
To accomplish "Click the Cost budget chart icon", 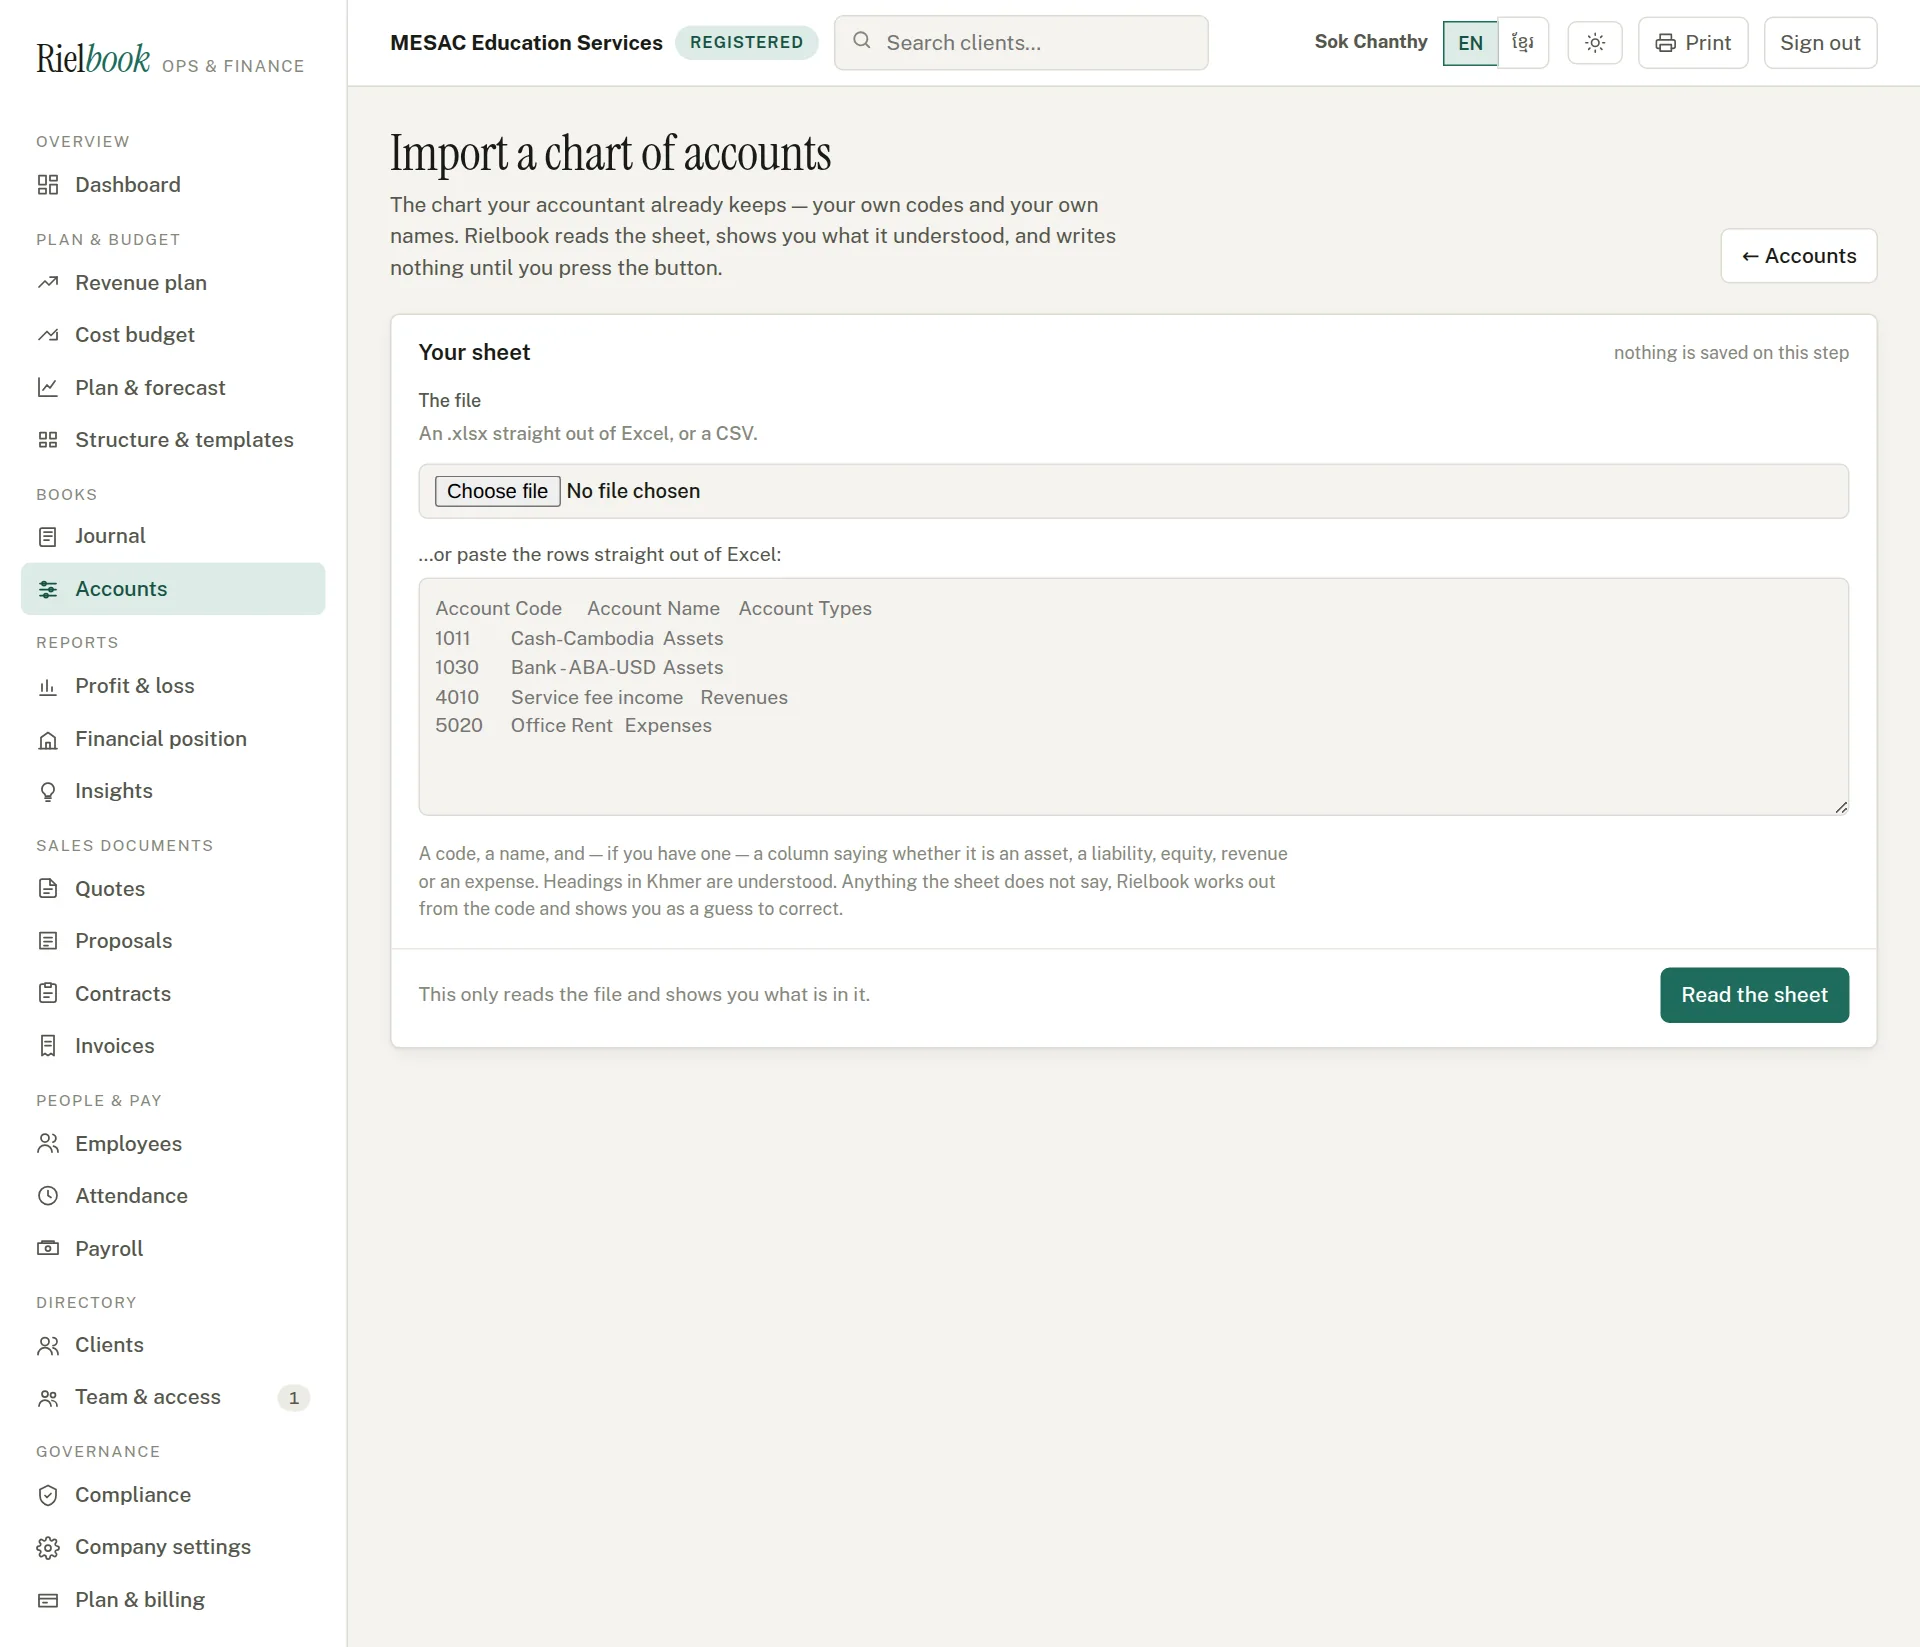I will (48, 335).
